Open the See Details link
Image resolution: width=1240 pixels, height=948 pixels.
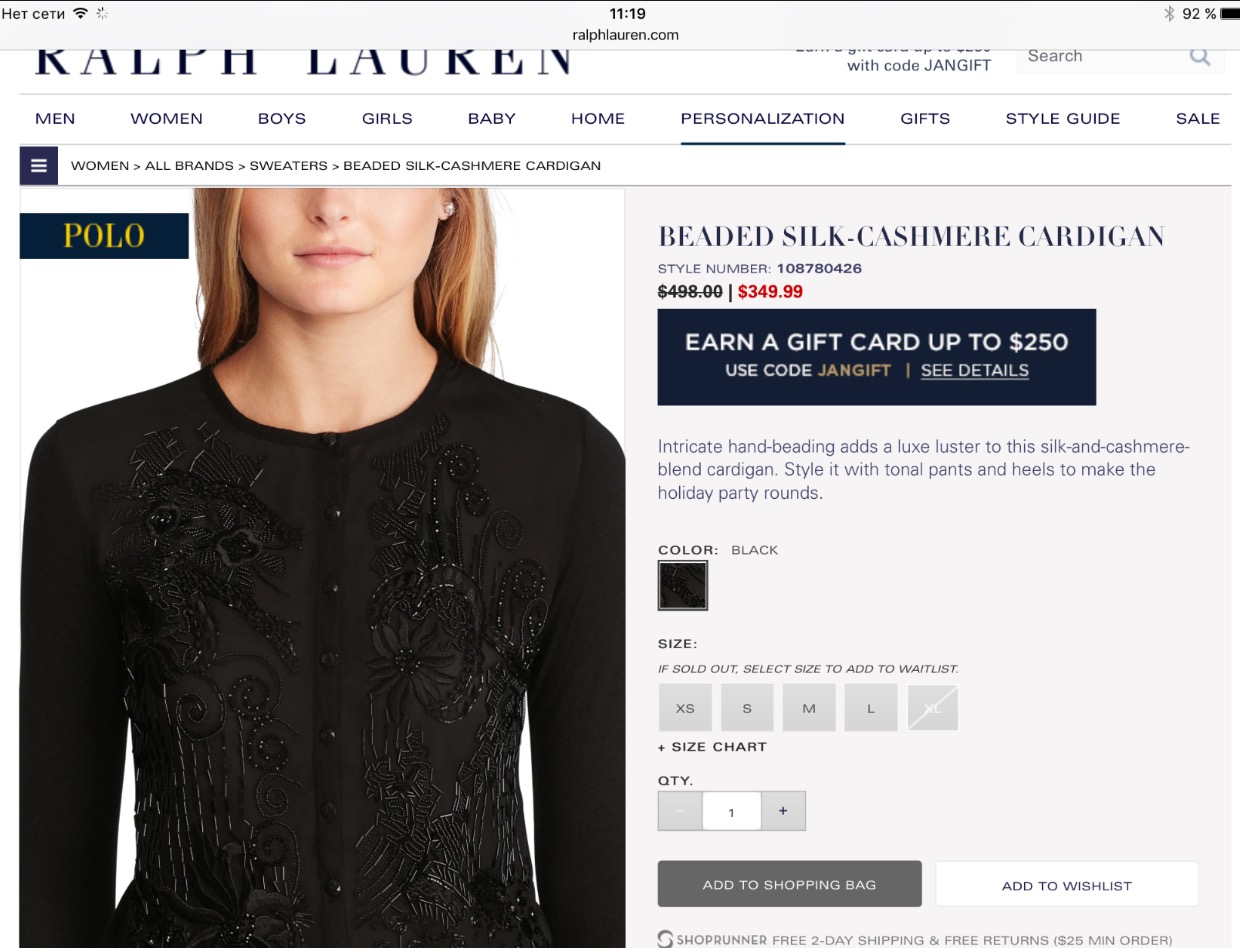tap(975, 370)
